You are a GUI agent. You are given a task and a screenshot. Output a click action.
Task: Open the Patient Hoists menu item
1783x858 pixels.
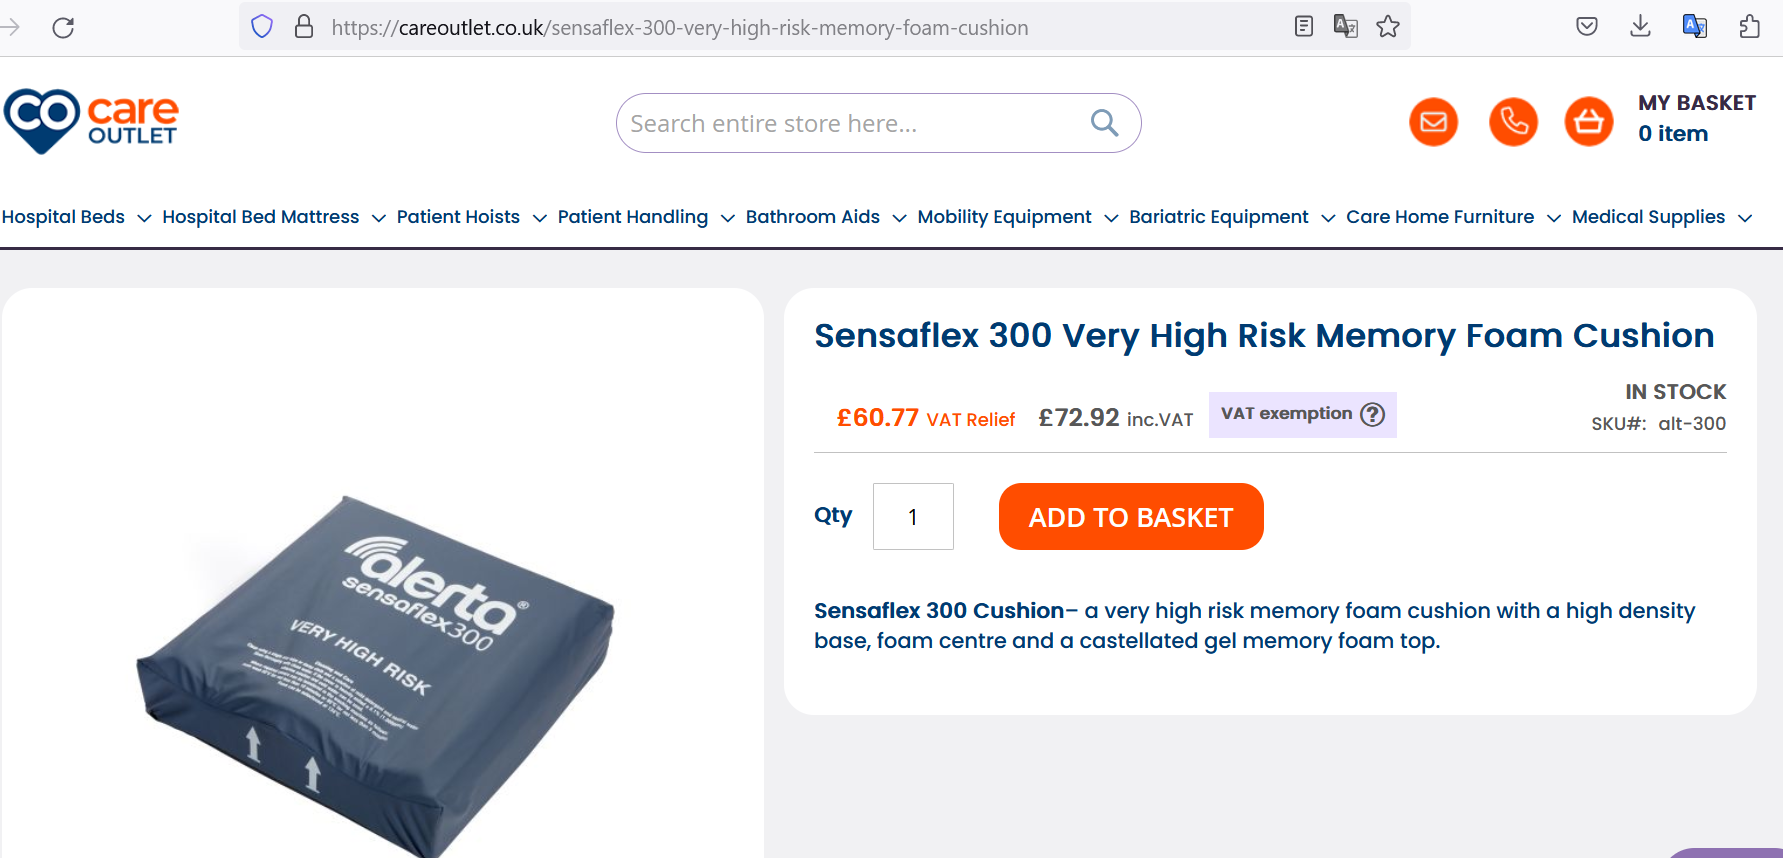click(458, 217)
